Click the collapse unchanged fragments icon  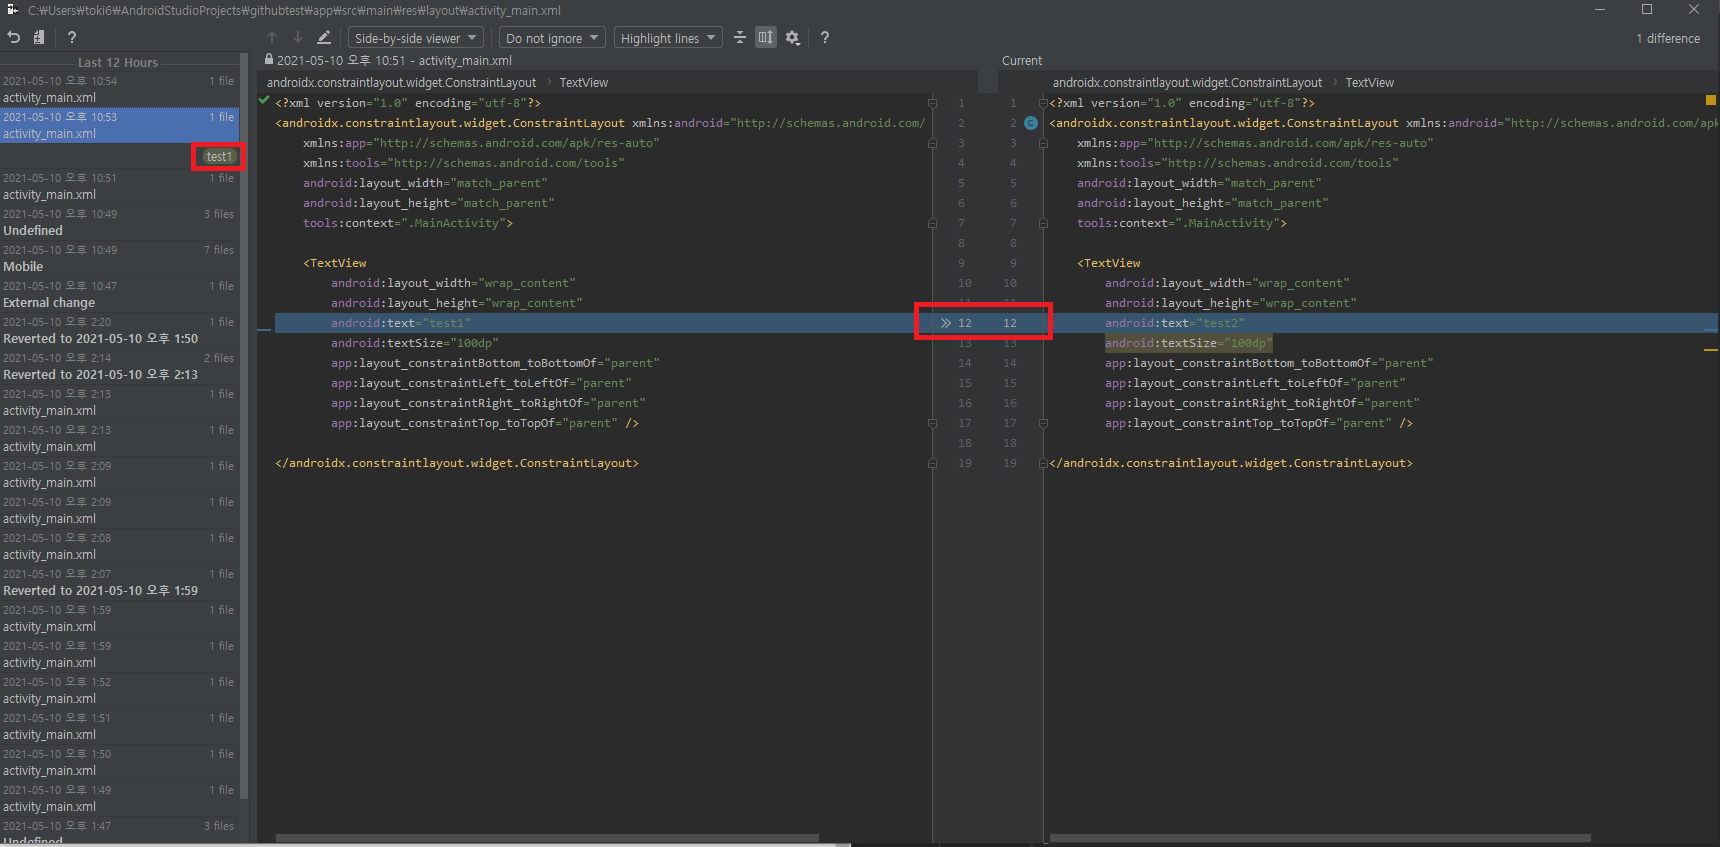click(x=740, y=37)
